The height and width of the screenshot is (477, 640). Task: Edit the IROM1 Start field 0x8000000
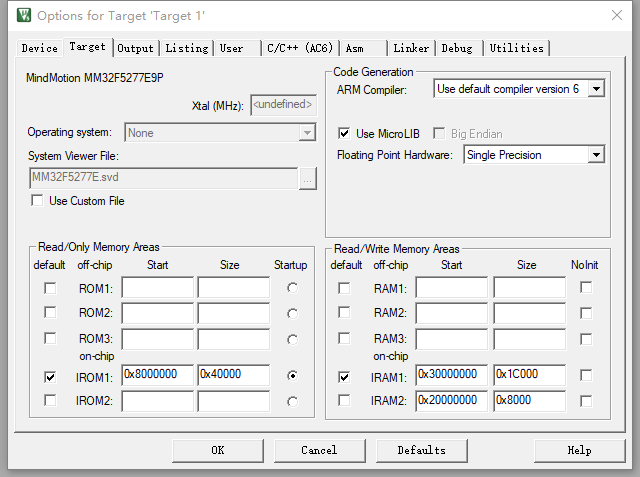tap(158, 375)
